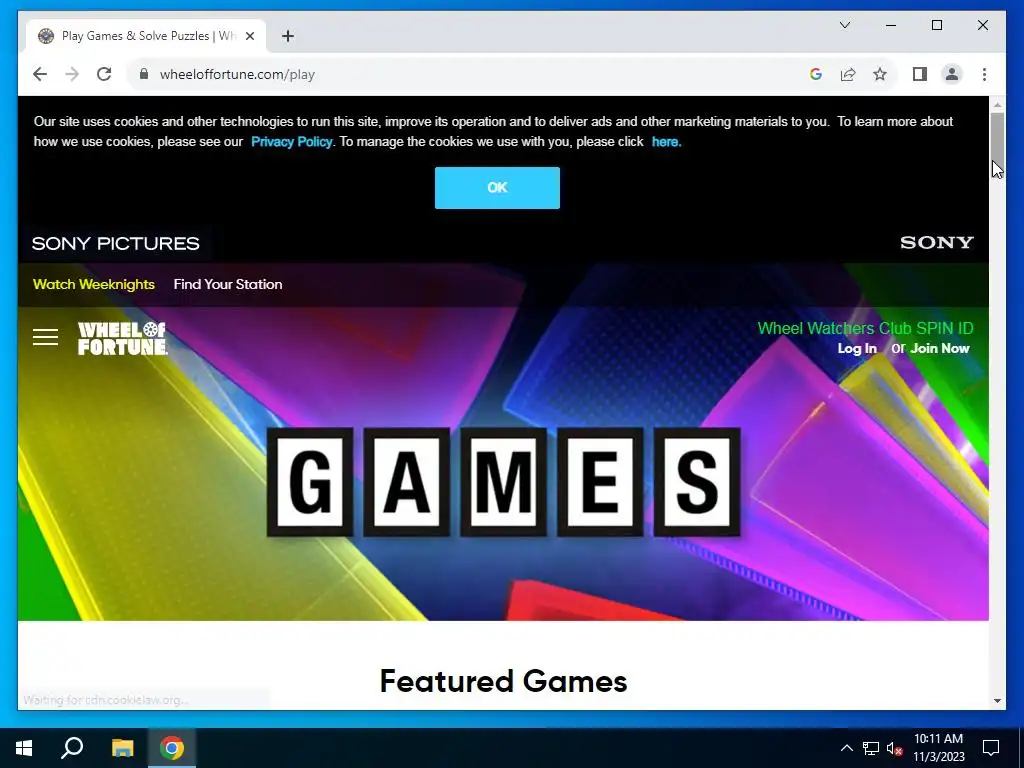The image size is (1024, 768).
Task: Open the taskbar clock and date
Action: pyautogui.click(x=938, y=748)
